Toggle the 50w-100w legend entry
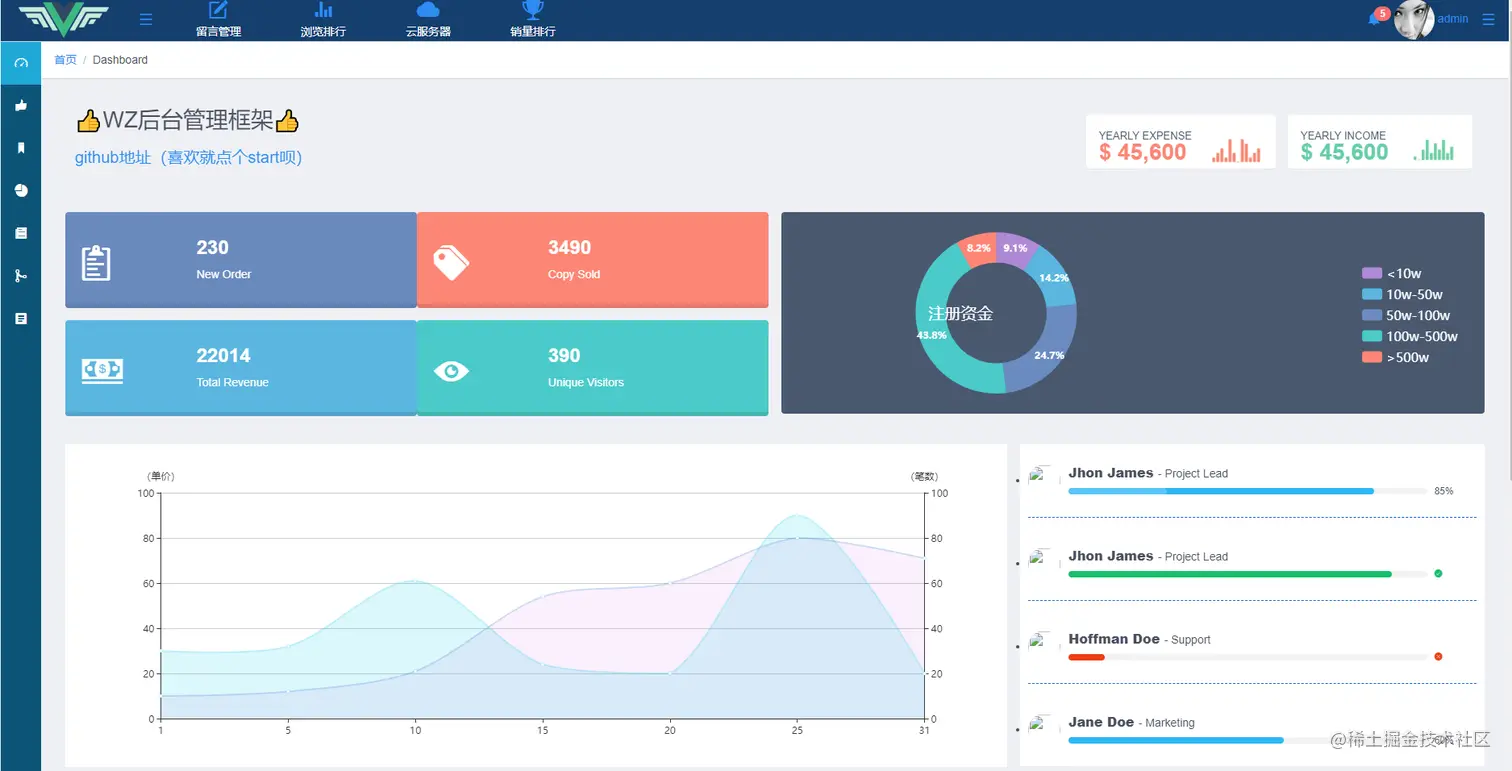The height and width of the screenshot is (771, 1512). (x=1406, y=315)
